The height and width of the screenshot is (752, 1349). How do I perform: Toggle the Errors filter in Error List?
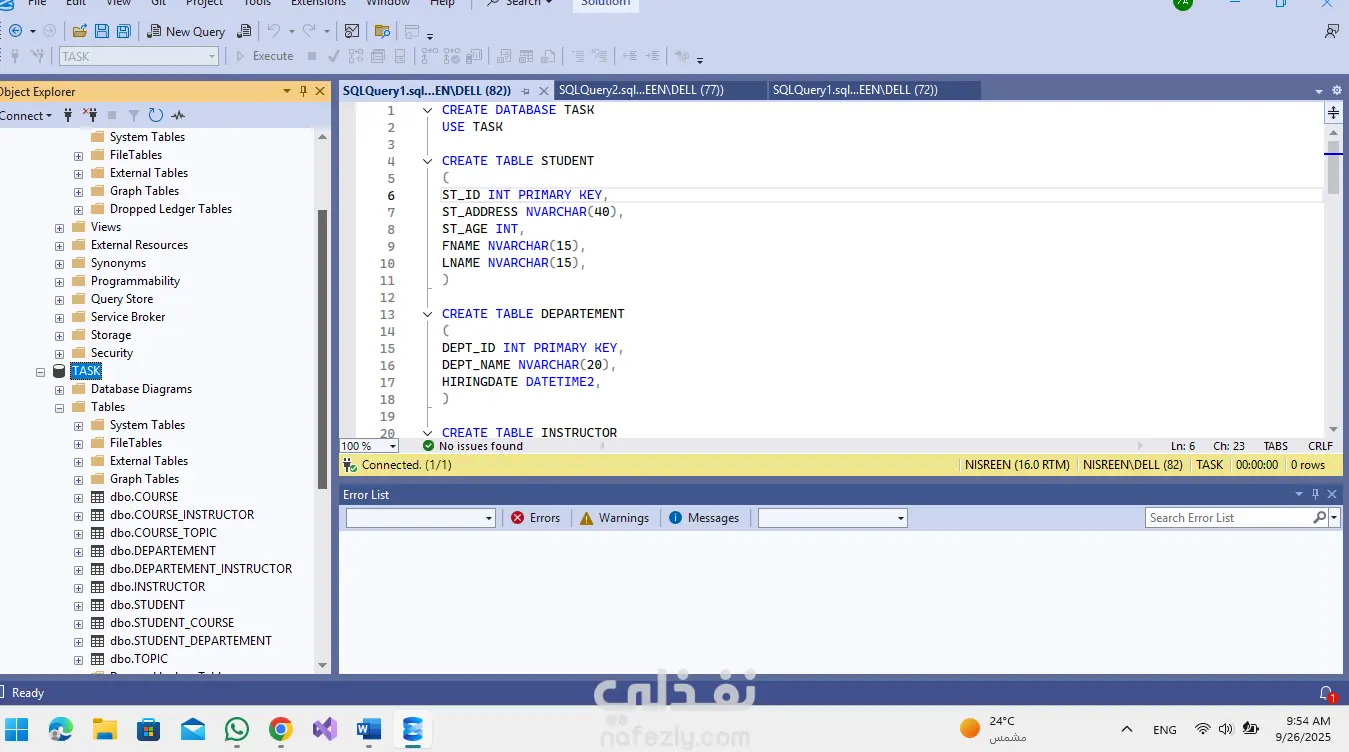pos(536,518)
